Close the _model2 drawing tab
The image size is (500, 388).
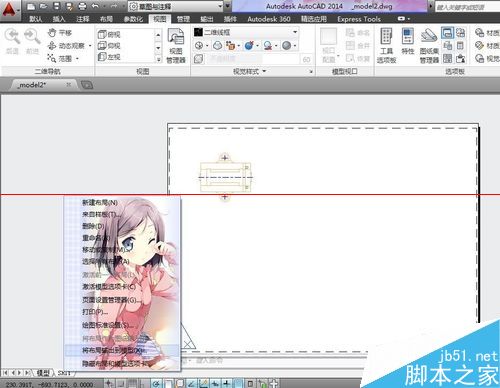tap(68, 85)
